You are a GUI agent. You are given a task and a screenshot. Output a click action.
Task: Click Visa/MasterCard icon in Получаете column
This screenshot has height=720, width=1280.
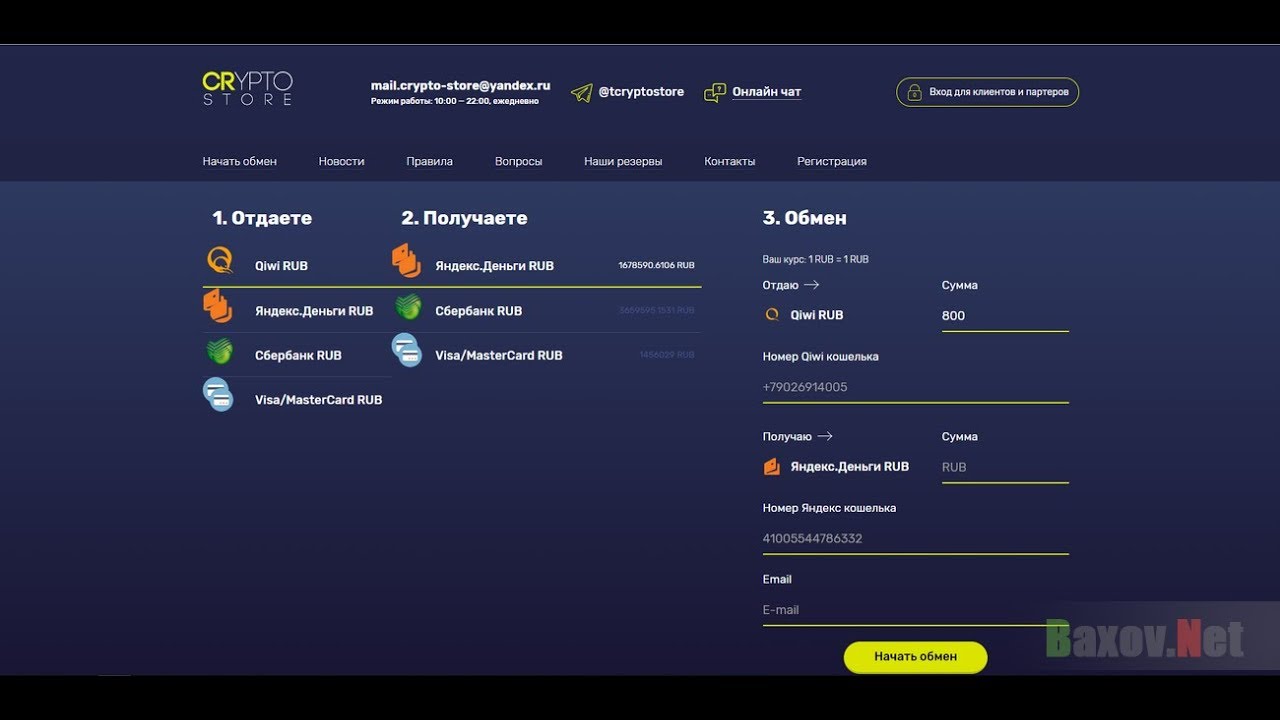tap(406, 350)
